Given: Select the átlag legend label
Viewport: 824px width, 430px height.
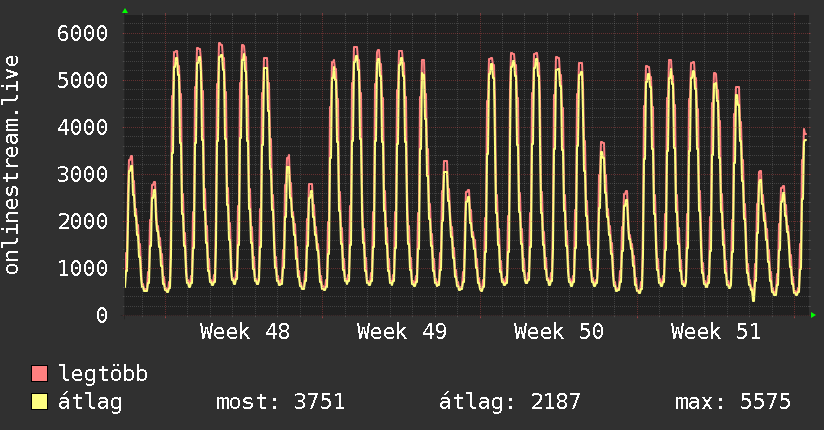Looking at the screenshot, I should (x=90, y=402).
